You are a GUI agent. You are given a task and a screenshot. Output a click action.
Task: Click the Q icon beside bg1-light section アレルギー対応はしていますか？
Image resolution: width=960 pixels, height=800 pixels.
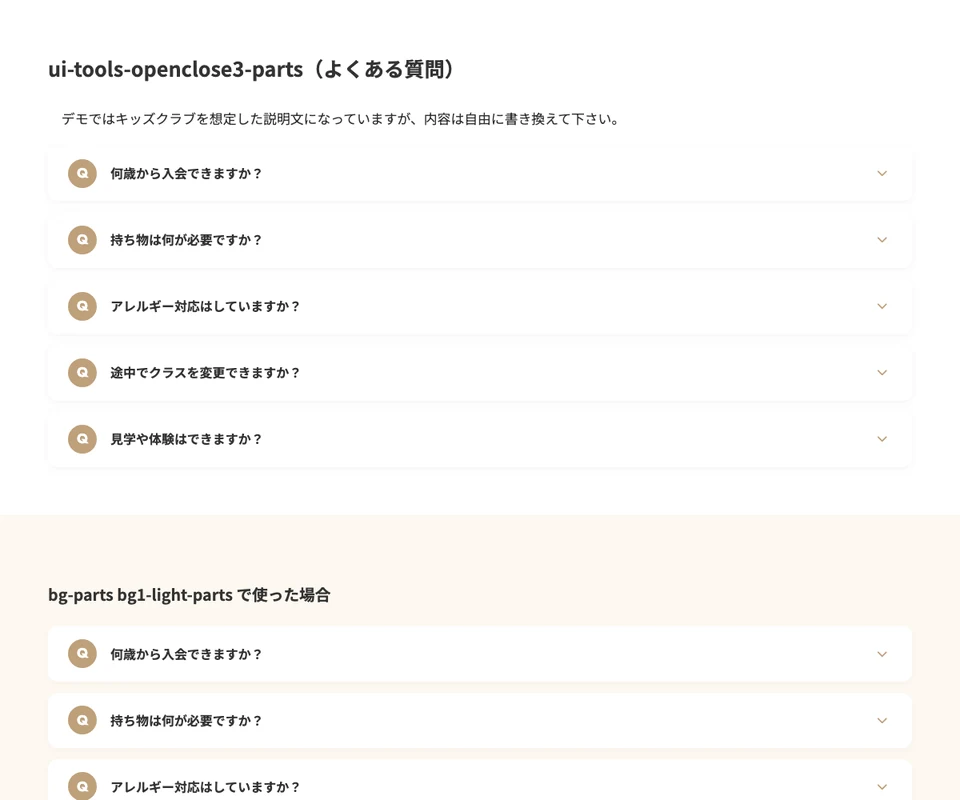82,786
